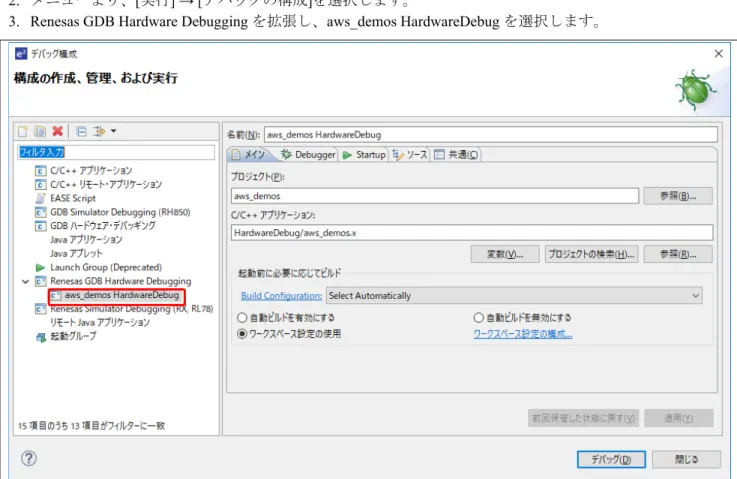Click the 名前 input field
The height and width of the screenshot is (479, 737).
coord(491,134)
